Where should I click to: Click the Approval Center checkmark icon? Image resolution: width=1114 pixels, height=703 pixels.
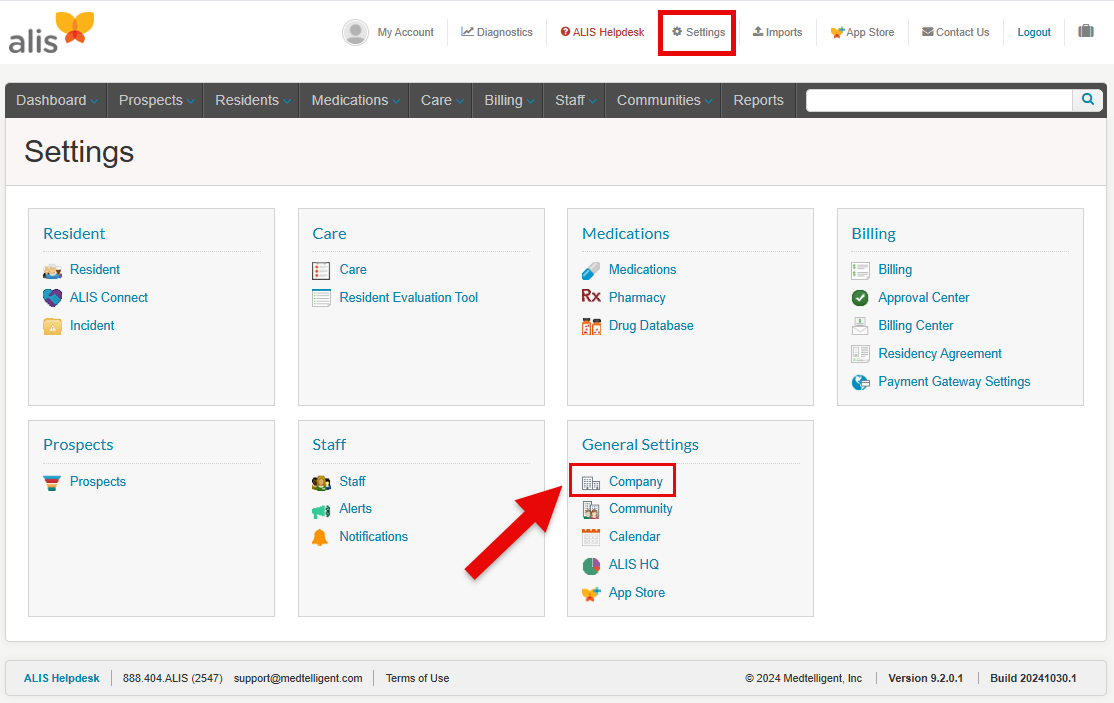(x=860, y=298)
